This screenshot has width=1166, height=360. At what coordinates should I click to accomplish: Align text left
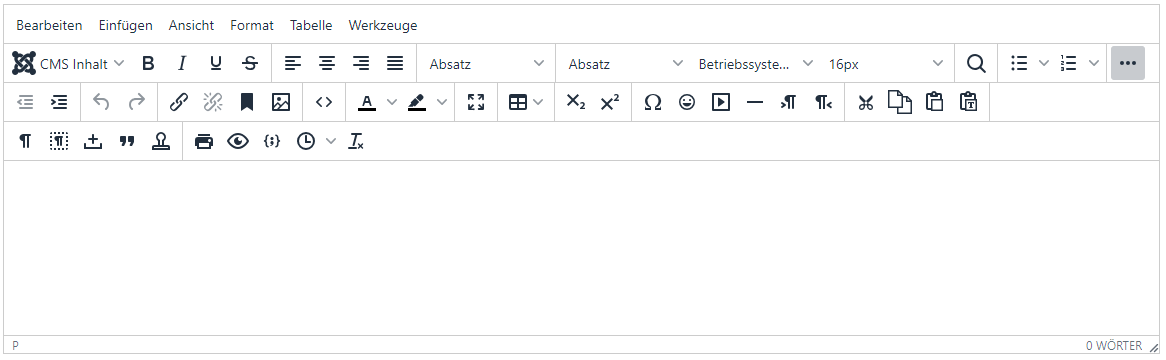click(x=293, y=64)
